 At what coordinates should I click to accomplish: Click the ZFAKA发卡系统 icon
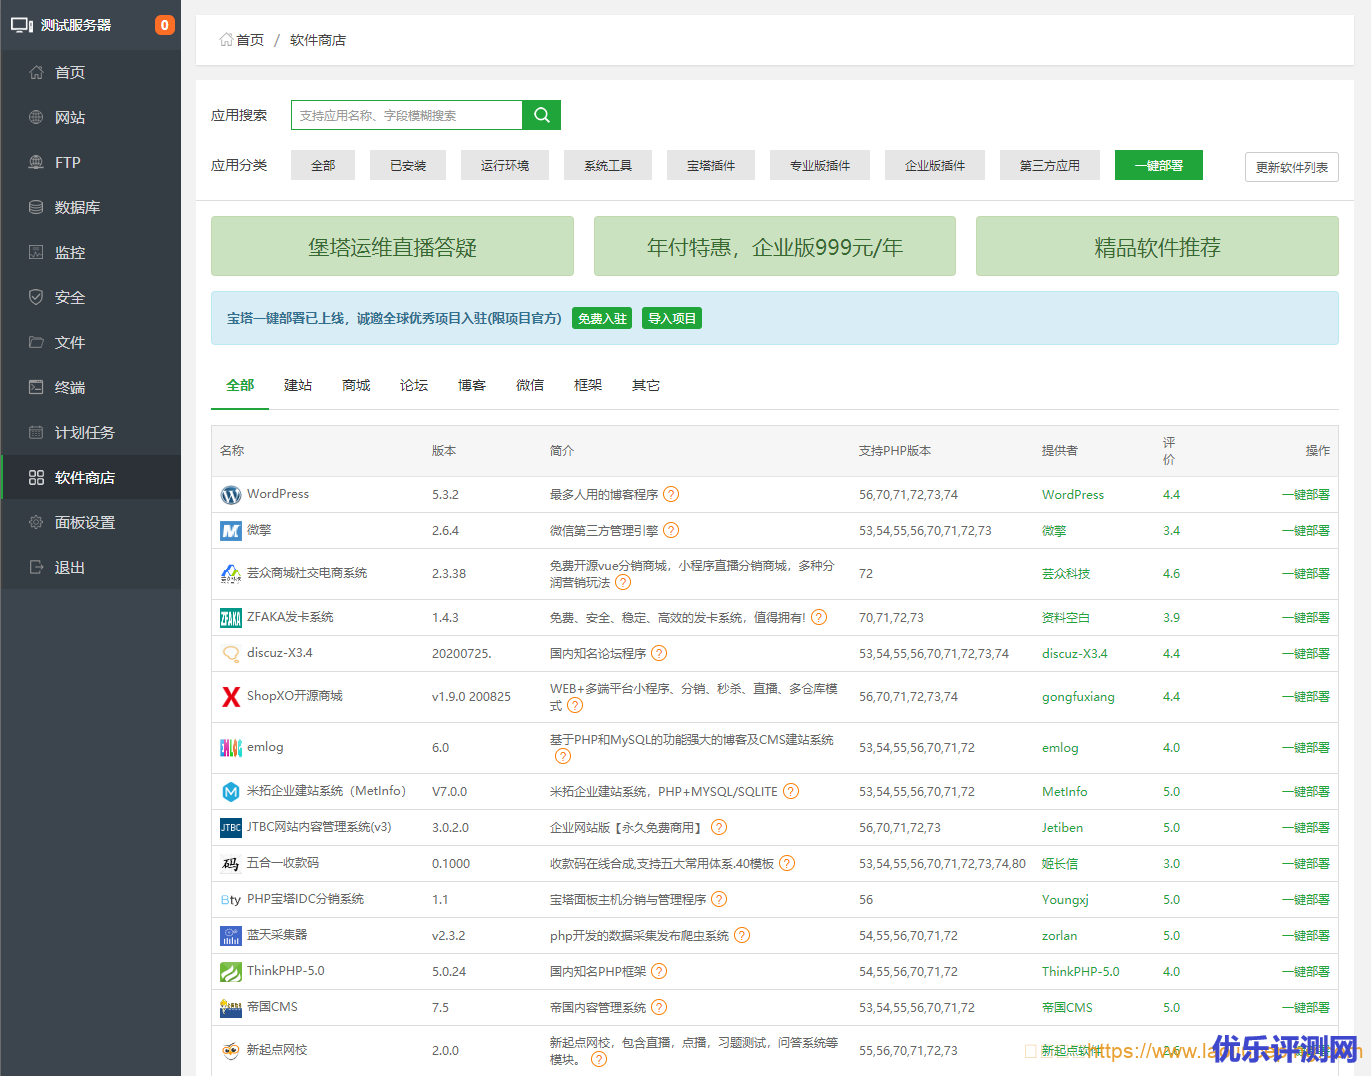pos(231,618)
